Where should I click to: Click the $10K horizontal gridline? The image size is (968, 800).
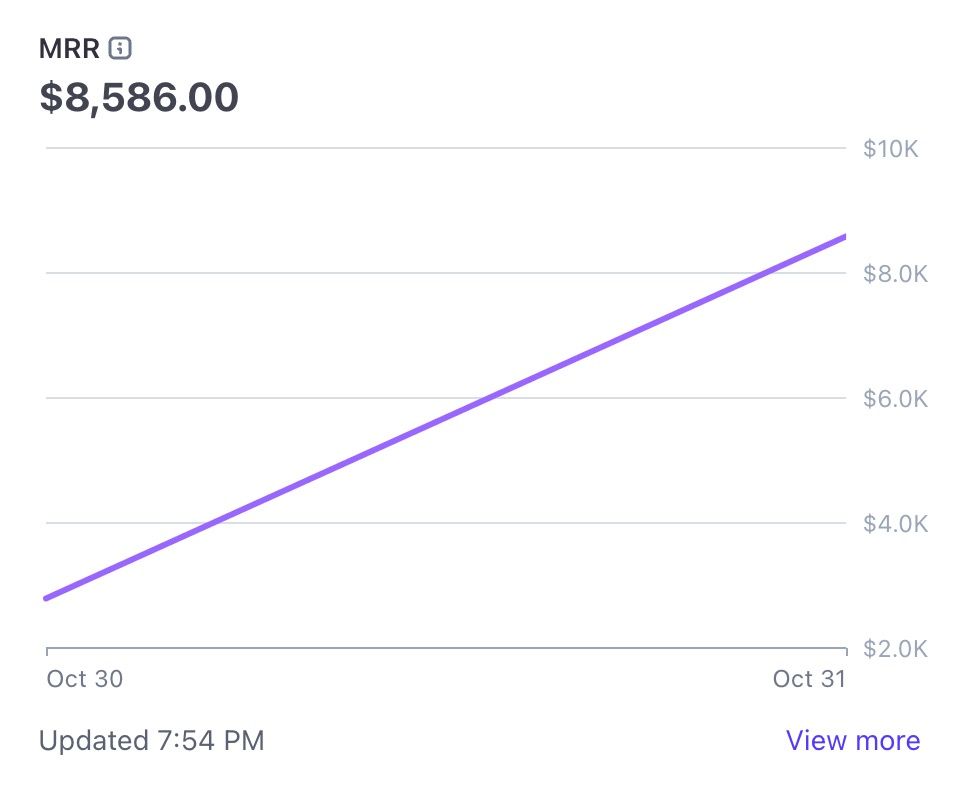(300, 148)
